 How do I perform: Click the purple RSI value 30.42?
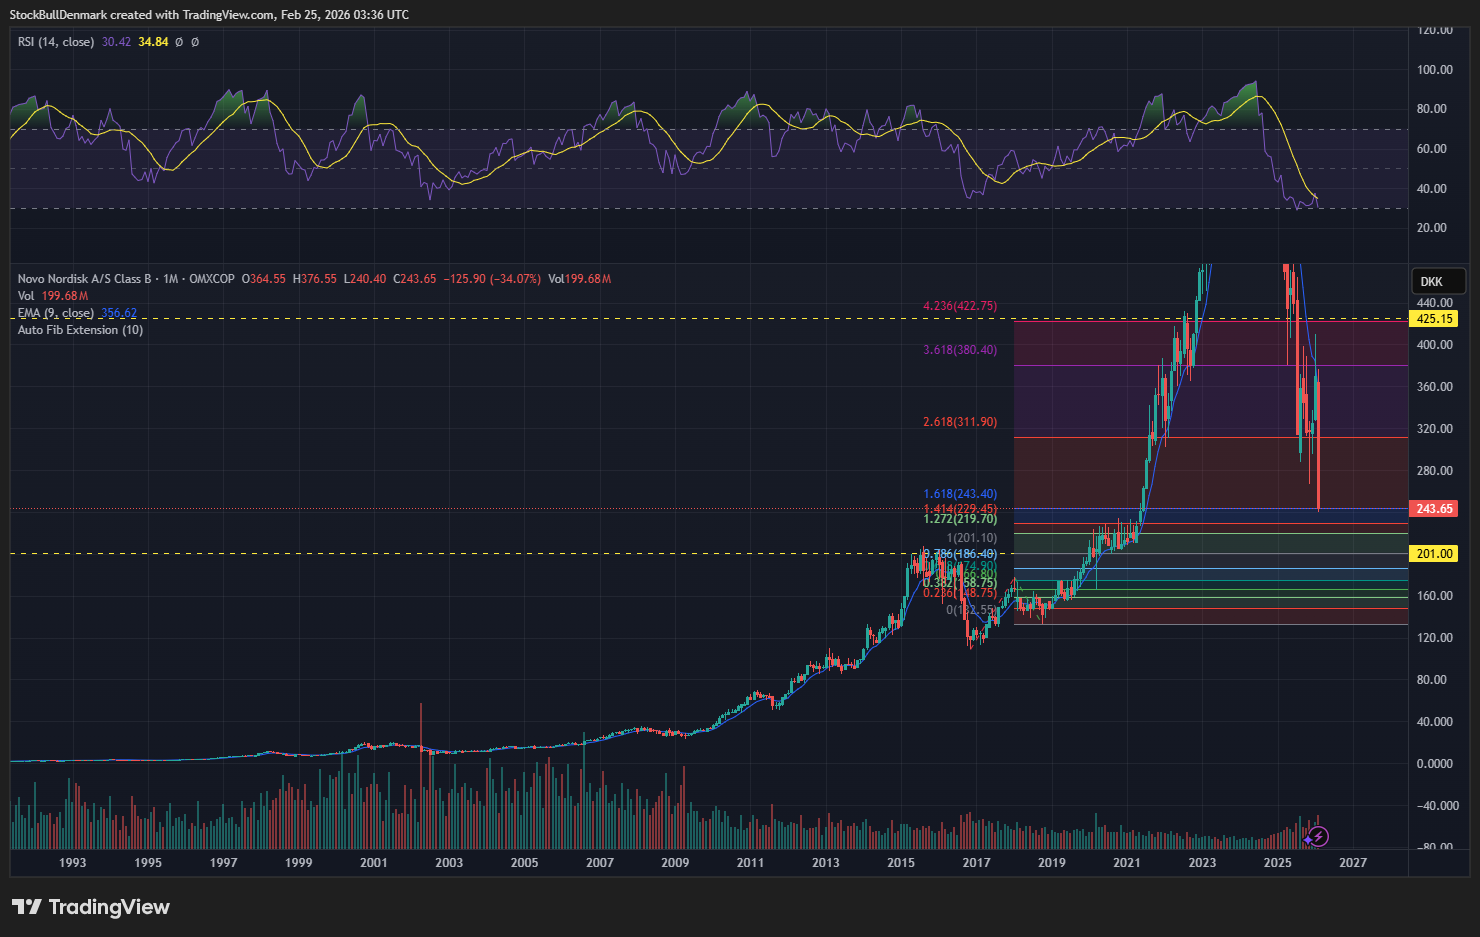pos(116,42)
